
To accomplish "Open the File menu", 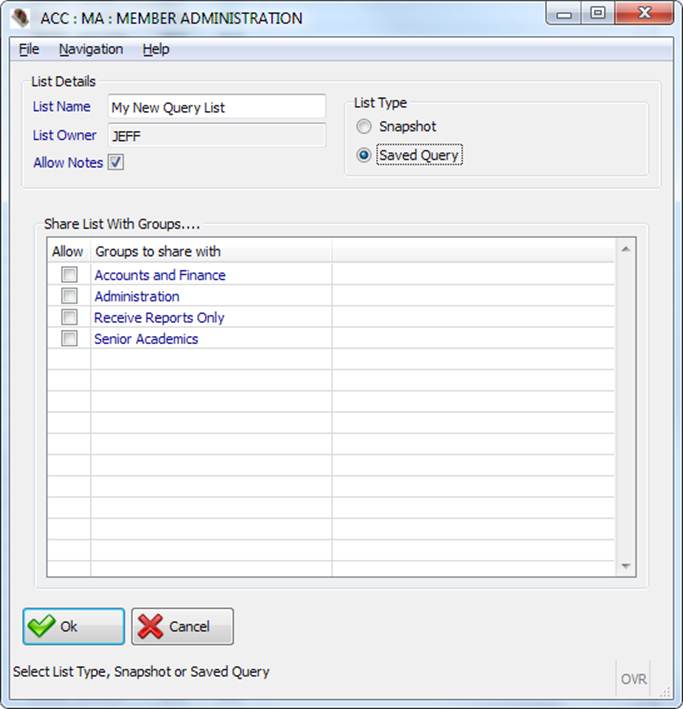I will pyautogui.click(x=29, y=49).
